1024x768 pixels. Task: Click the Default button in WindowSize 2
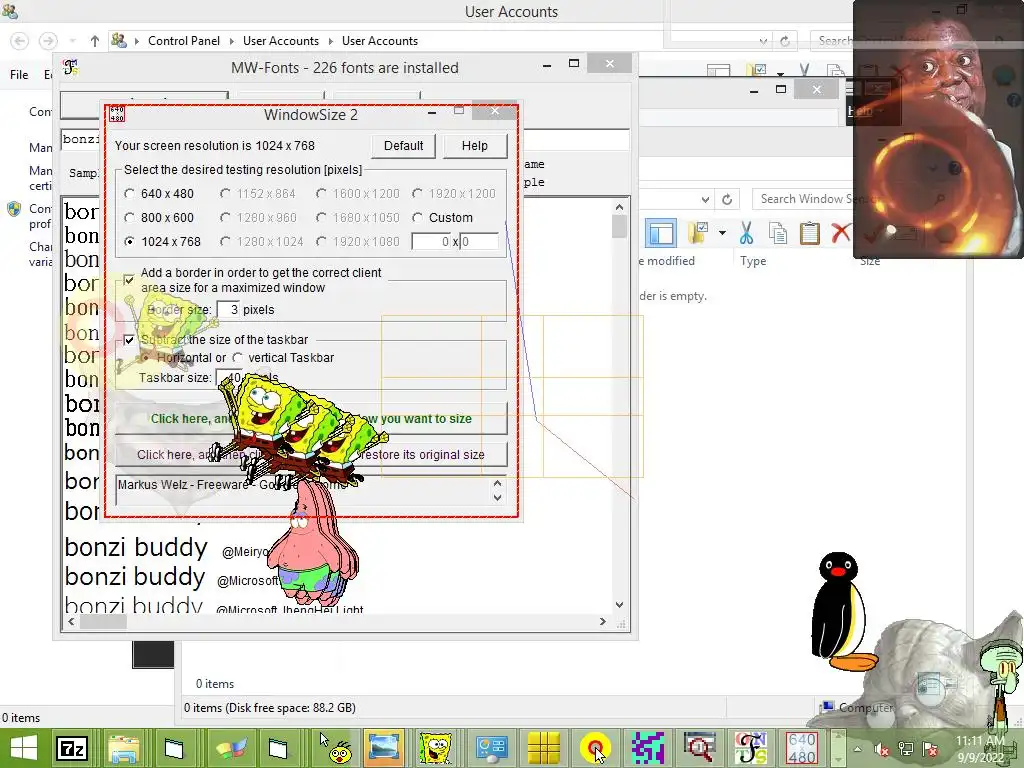[x=404, y=146]
